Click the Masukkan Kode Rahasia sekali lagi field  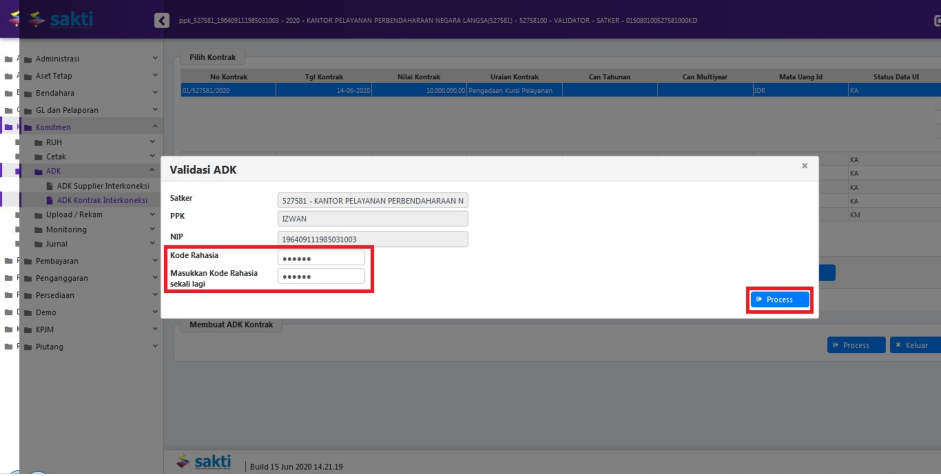[x=321, y=277]
